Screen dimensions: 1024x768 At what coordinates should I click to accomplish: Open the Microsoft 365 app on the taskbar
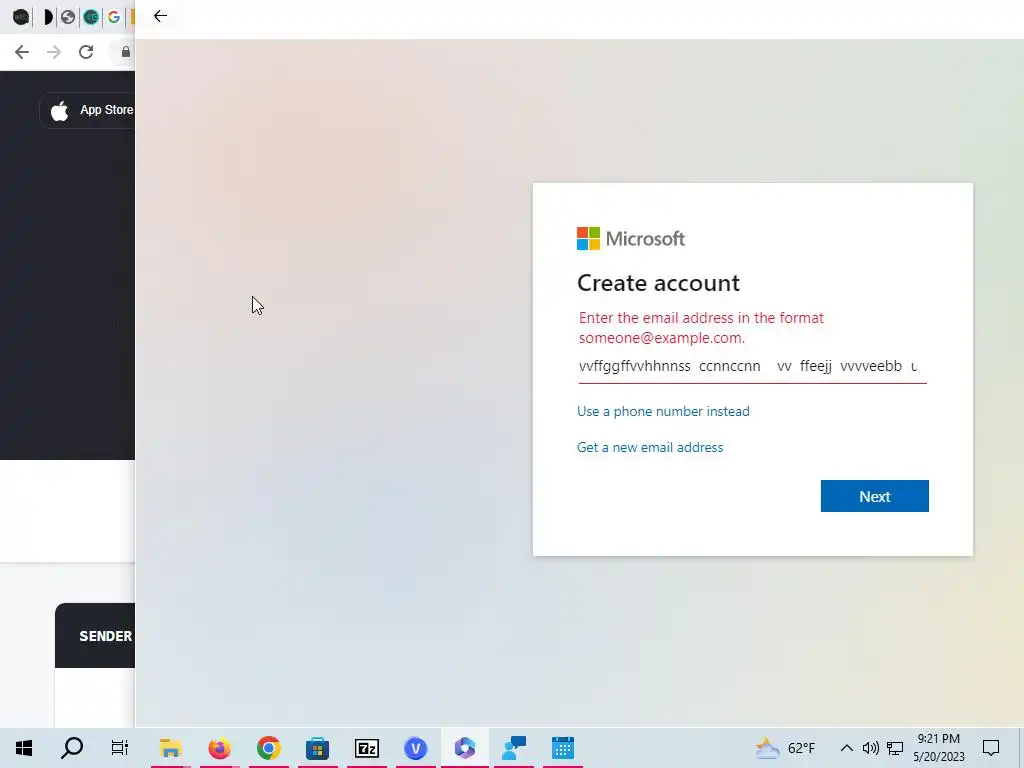point(464,748)
